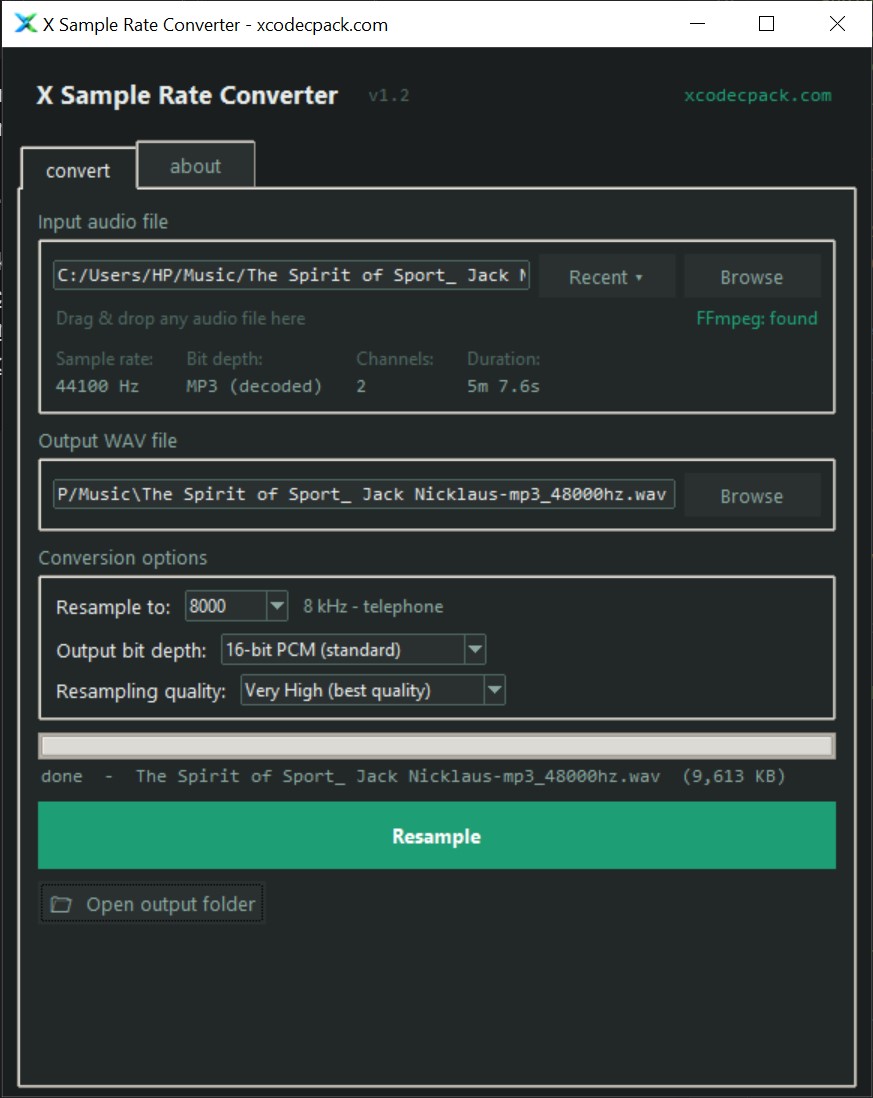Click the 8000 sample rate value box
The image size is (873, 1098).
225,606
